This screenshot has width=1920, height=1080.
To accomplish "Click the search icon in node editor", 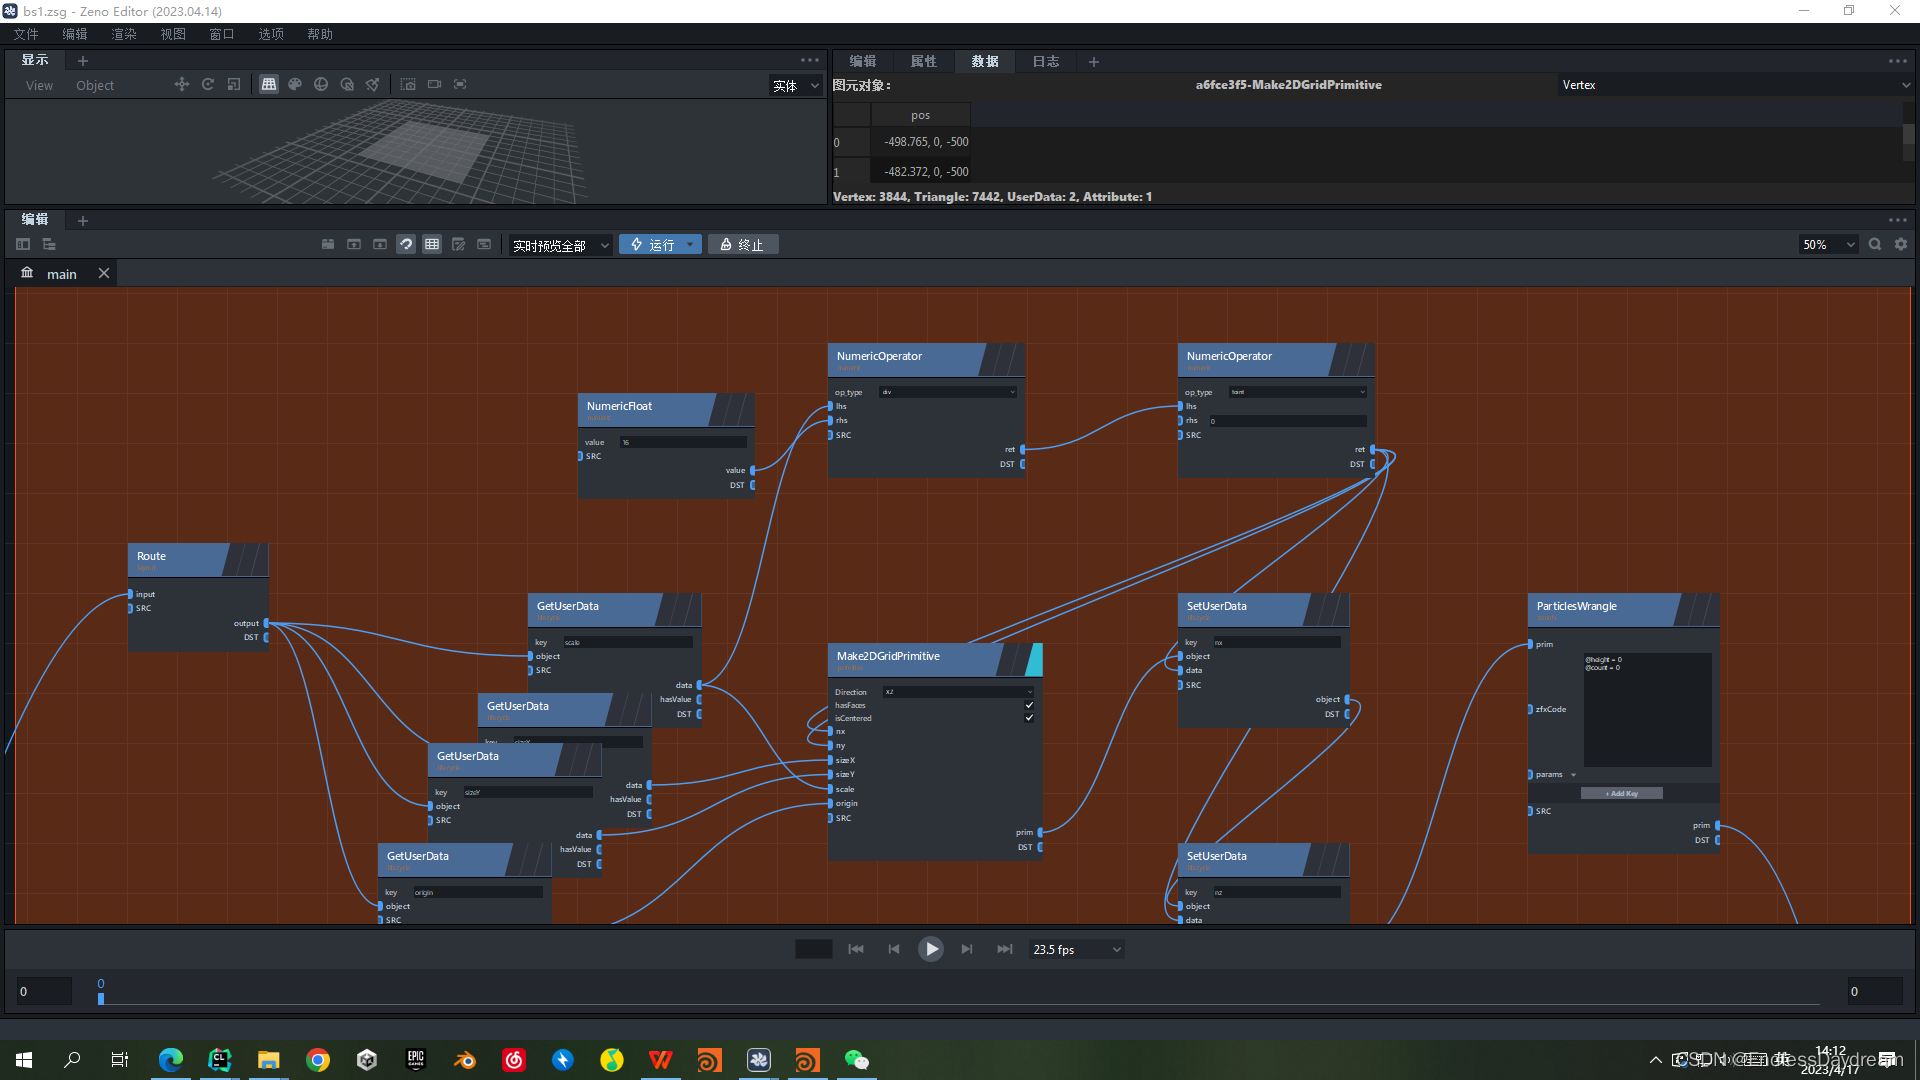I will pyautogui.click(x=1875, y=245).
